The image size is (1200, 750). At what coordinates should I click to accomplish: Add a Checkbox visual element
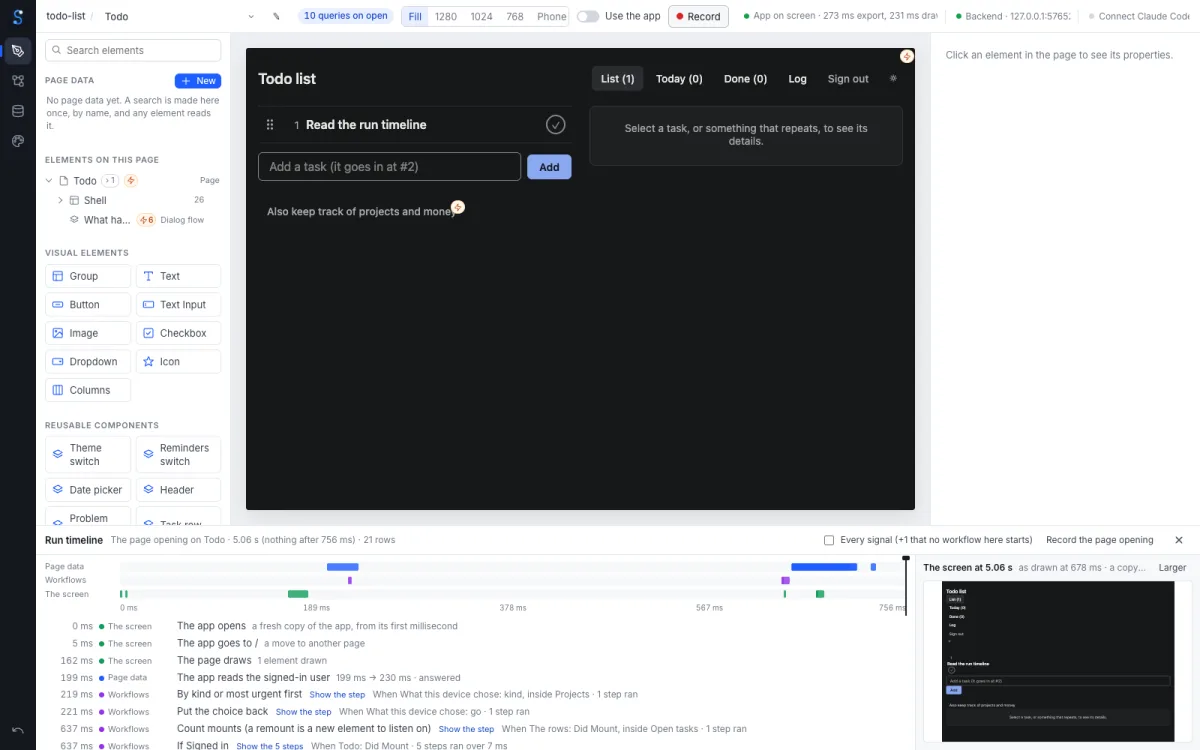click(x=178, y=333)
